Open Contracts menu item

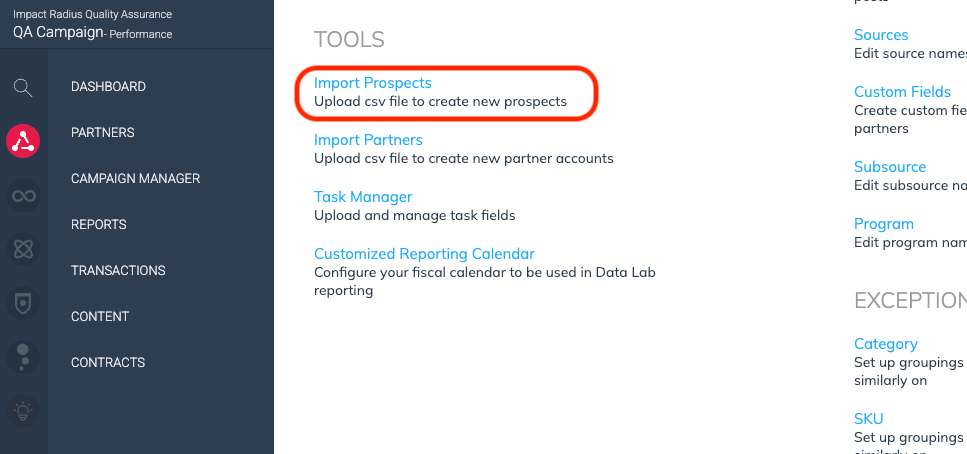(108, 363)
